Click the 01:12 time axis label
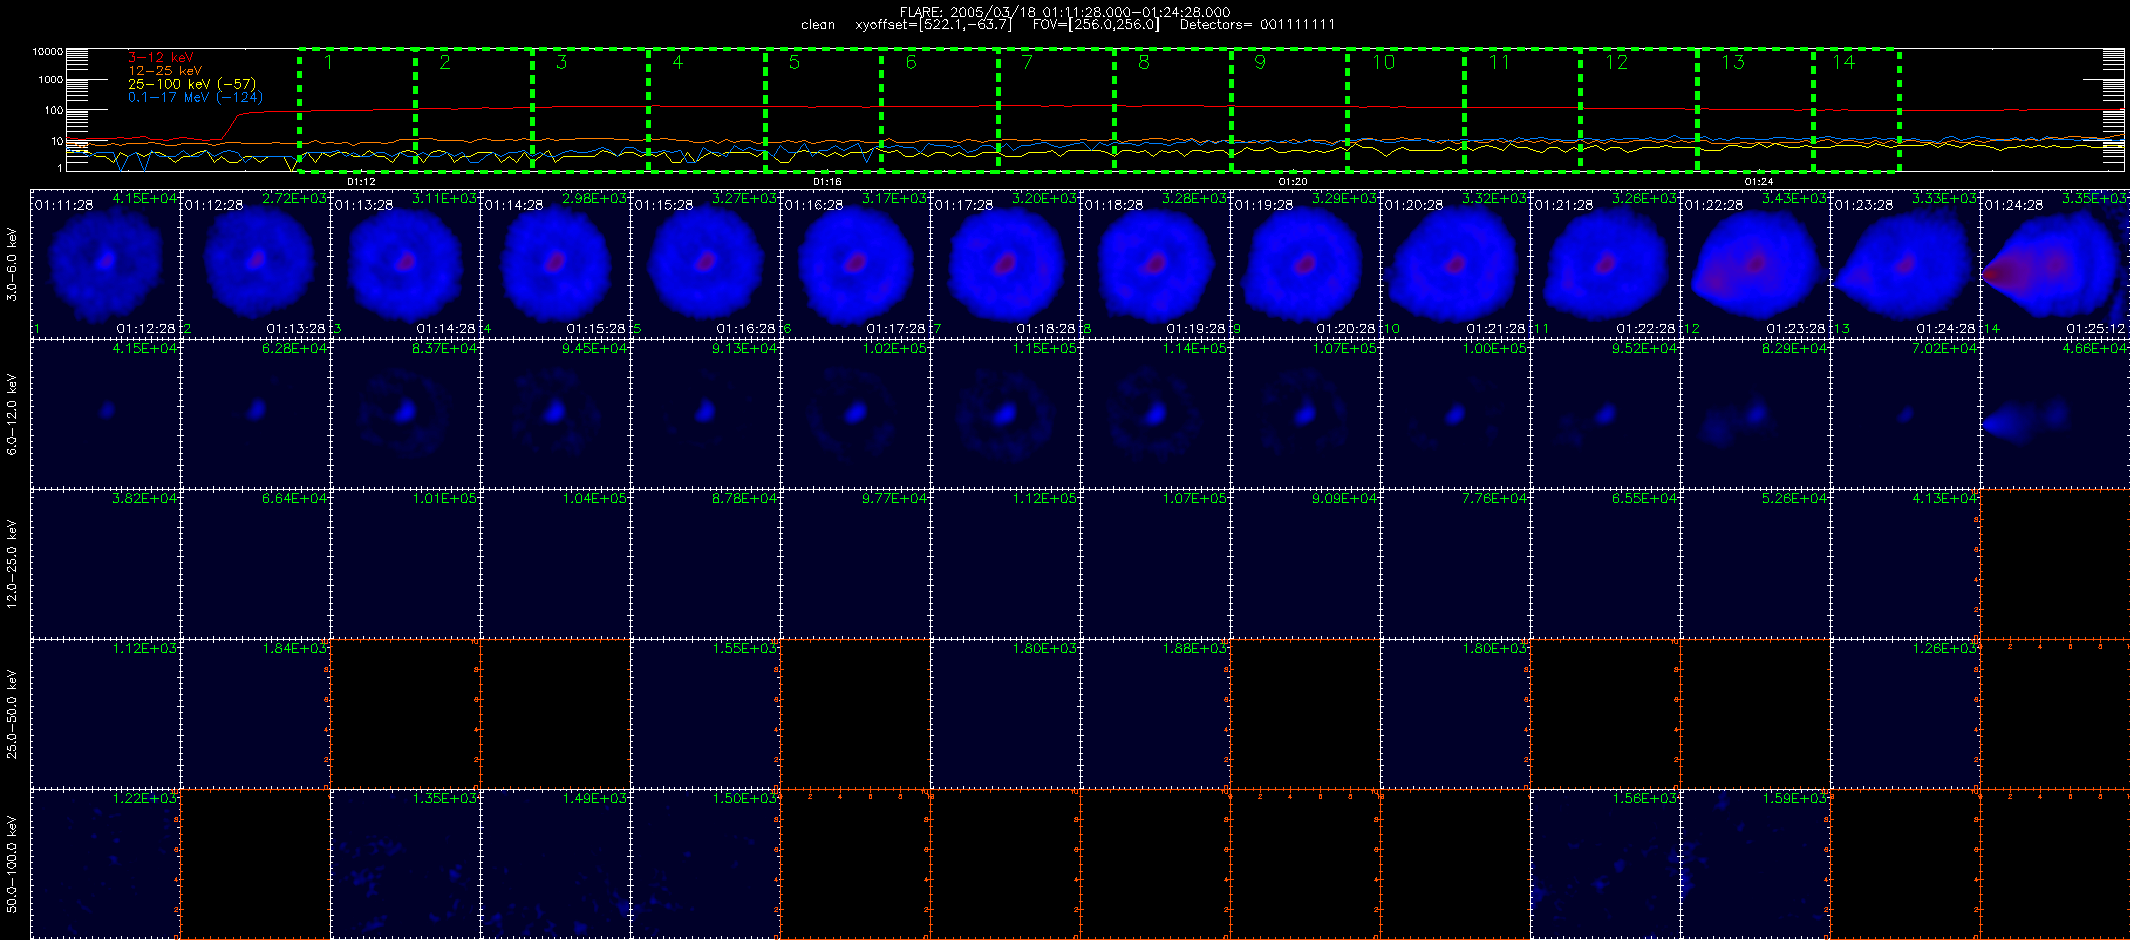The width and height of the screenshot is (2130, 940). click(x=361, y=182)
